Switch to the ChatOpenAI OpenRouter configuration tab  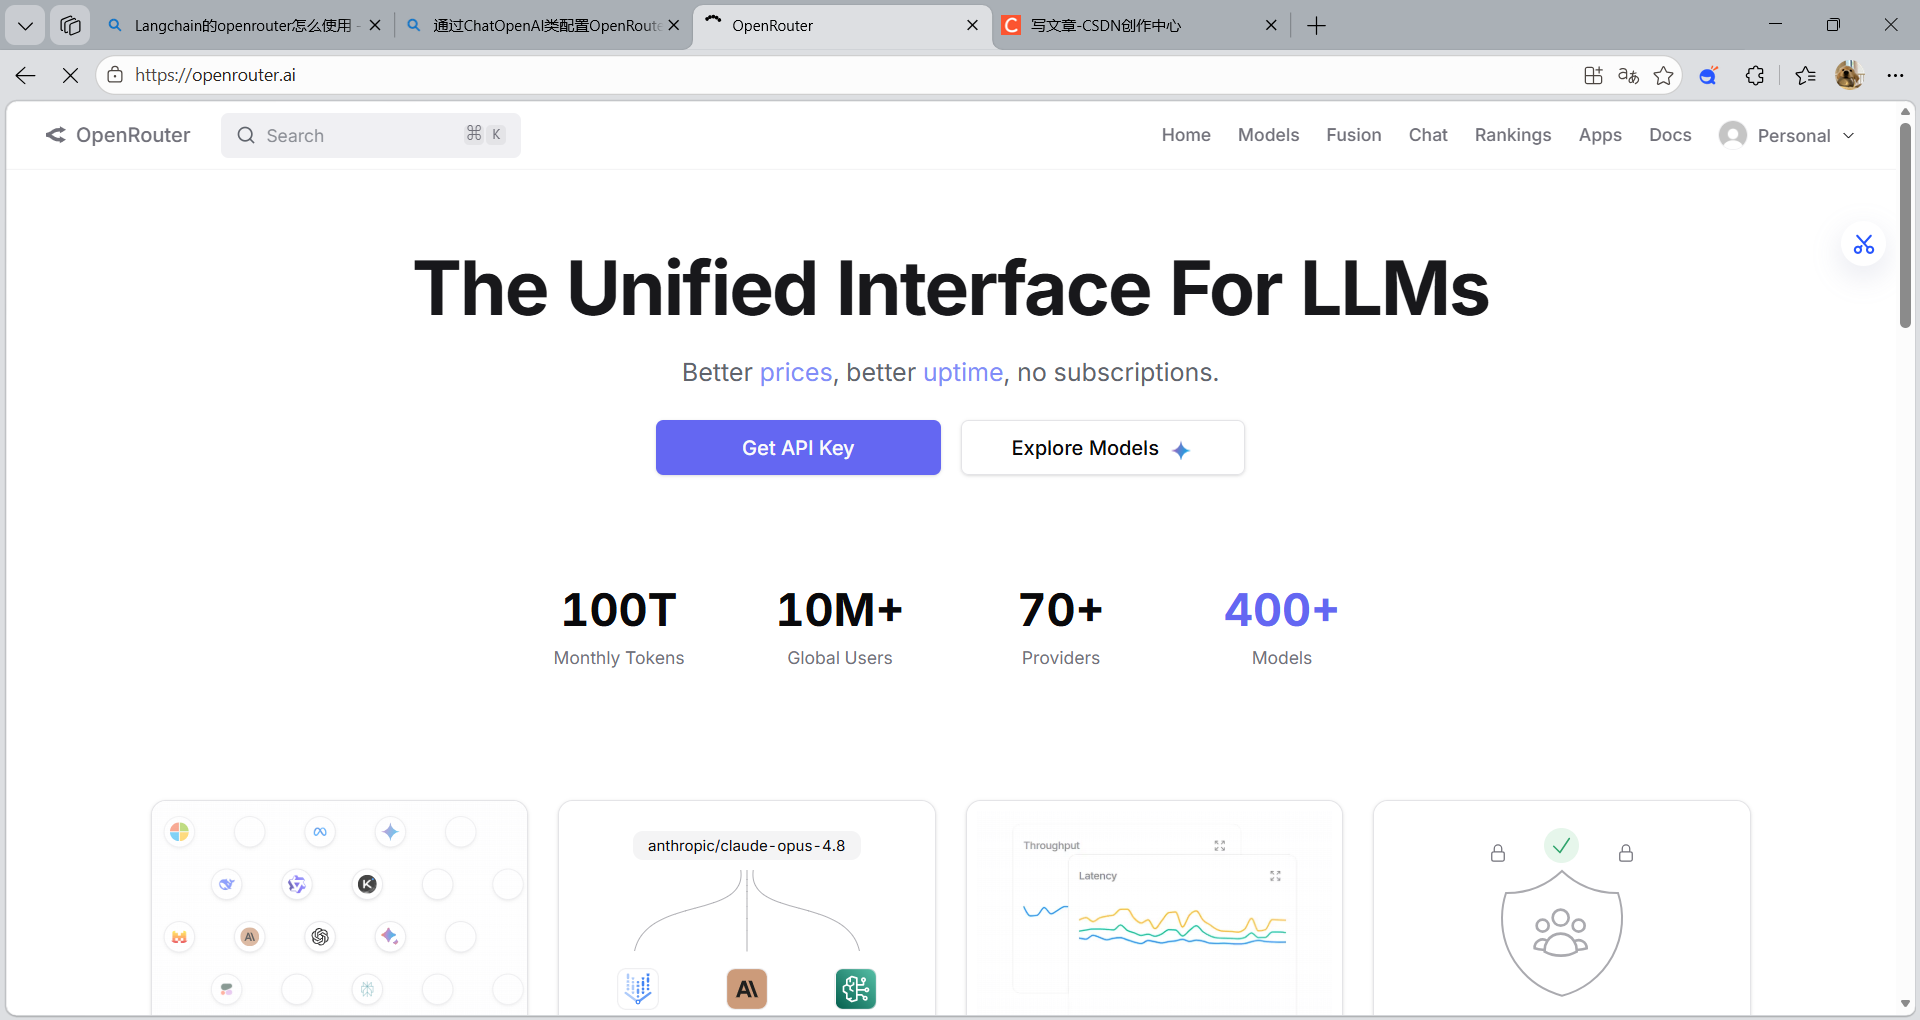coord(543,26)
